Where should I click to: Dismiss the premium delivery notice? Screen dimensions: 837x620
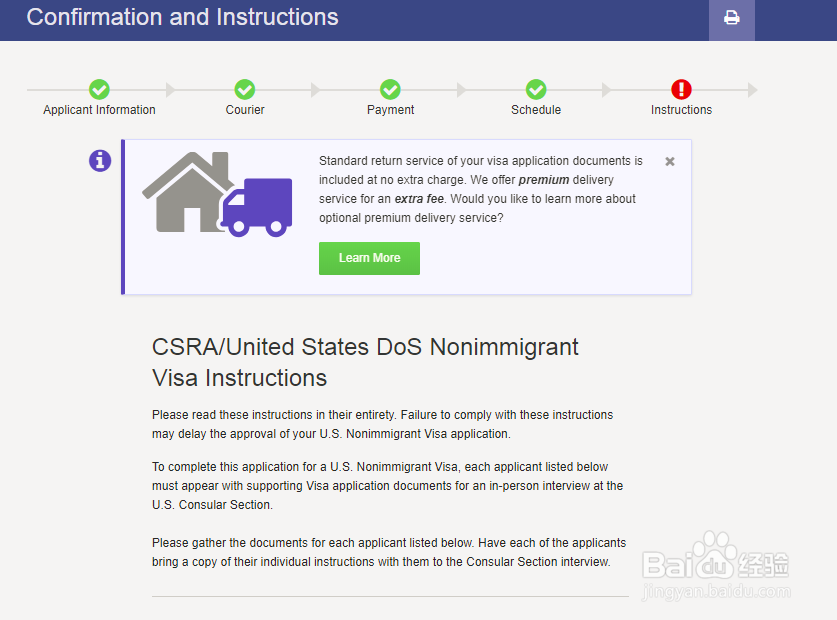click(x=670, y=161)
